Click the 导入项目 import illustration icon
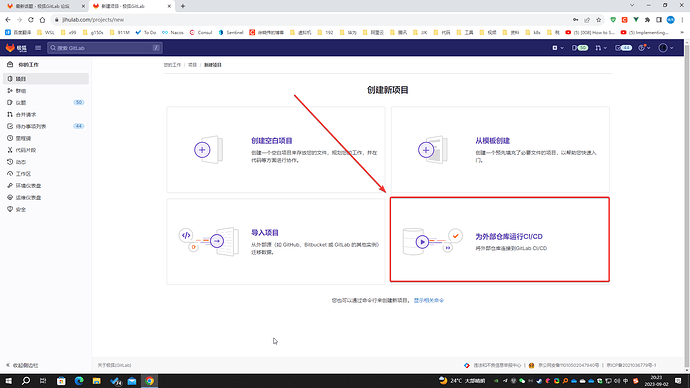Image resolution: width=690 pixels, height=388 pixels. click(x=209, y=241)
